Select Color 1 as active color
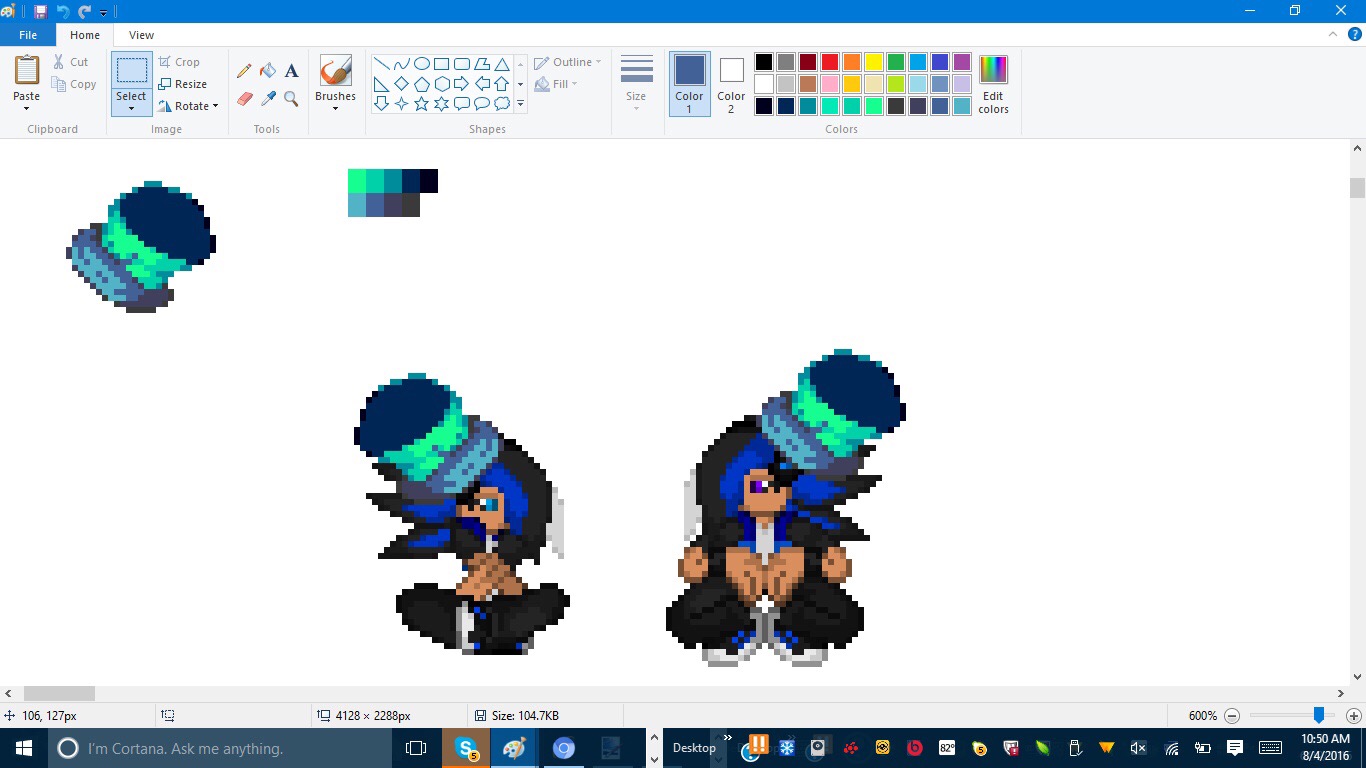 pyautogui.click(x=689, y=84)
